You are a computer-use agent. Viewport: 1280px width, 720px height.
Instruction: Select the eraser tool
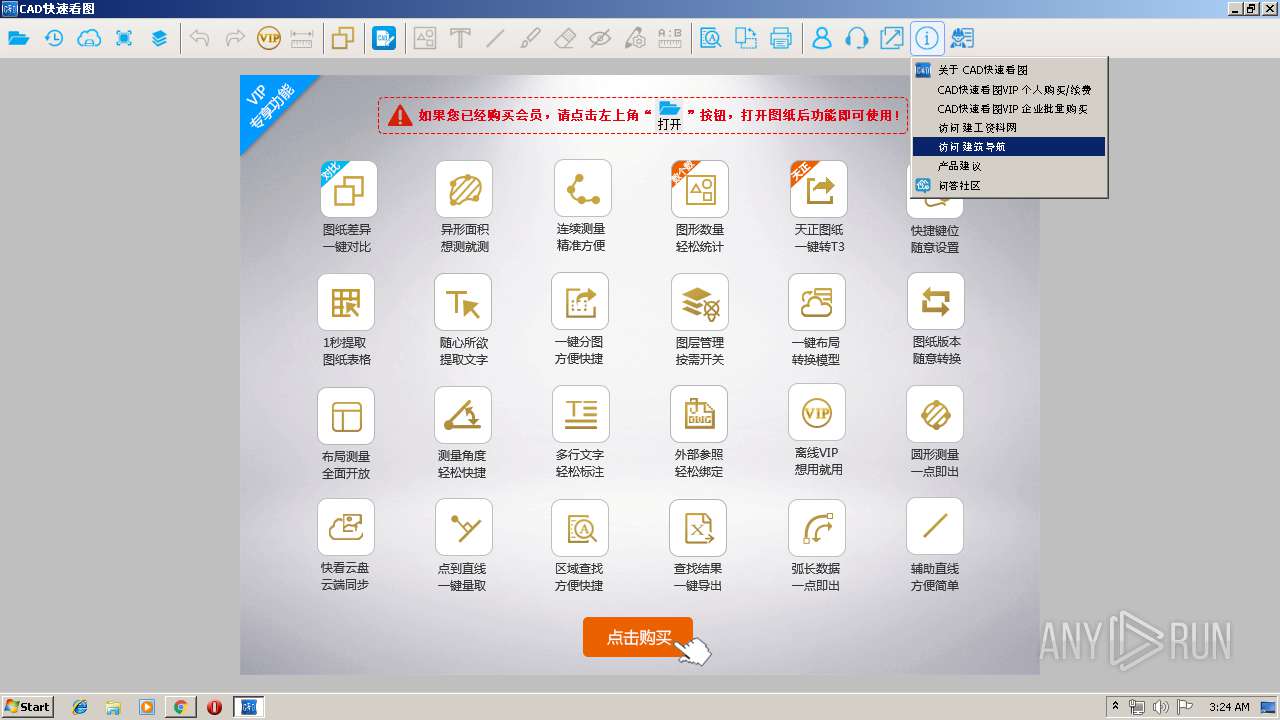[565, 39]
